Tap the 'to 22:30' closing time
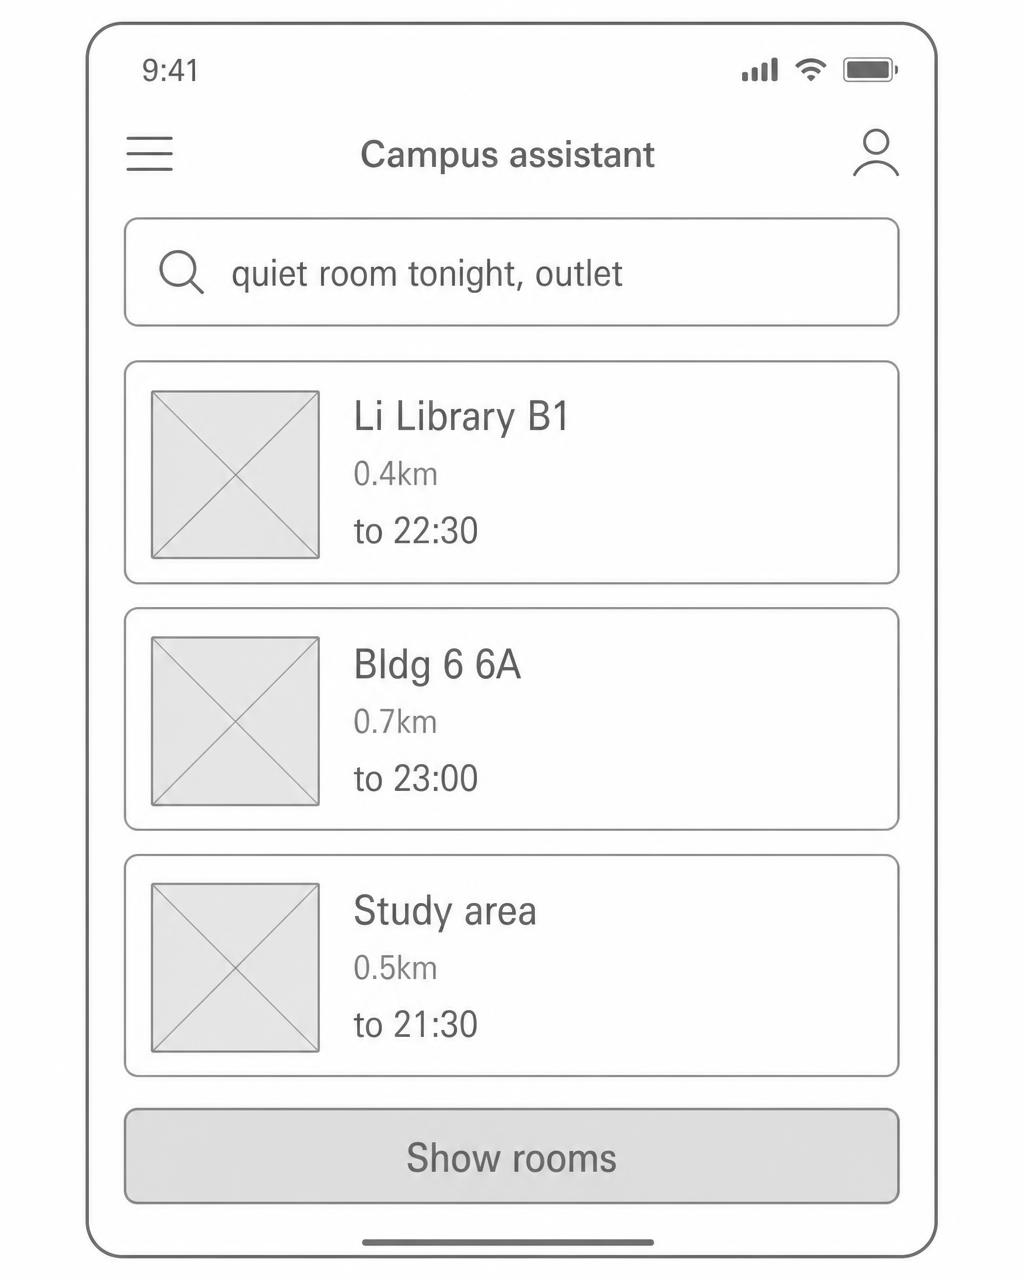1024x1280 pixels. click(416, 531)
